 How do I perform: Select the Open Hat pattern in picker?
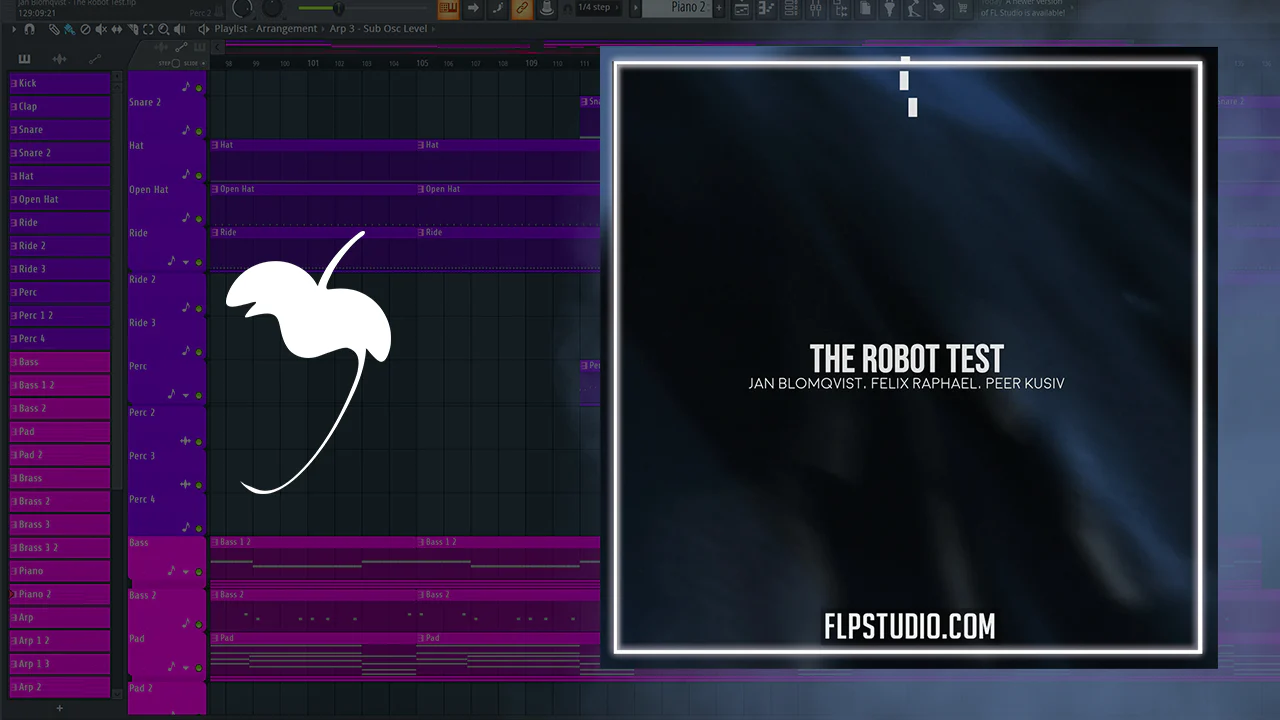pos(60,199)
